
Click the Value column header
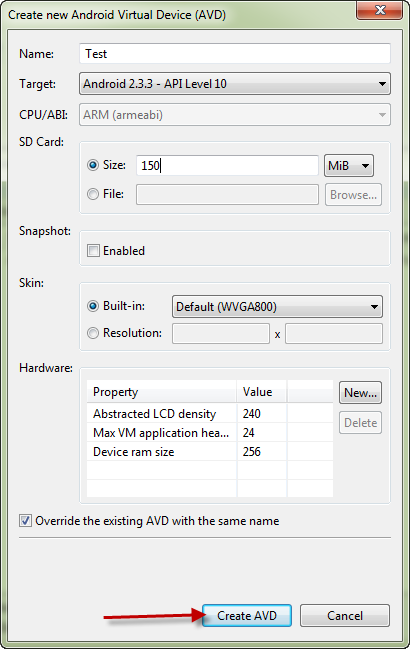[261, 392]
